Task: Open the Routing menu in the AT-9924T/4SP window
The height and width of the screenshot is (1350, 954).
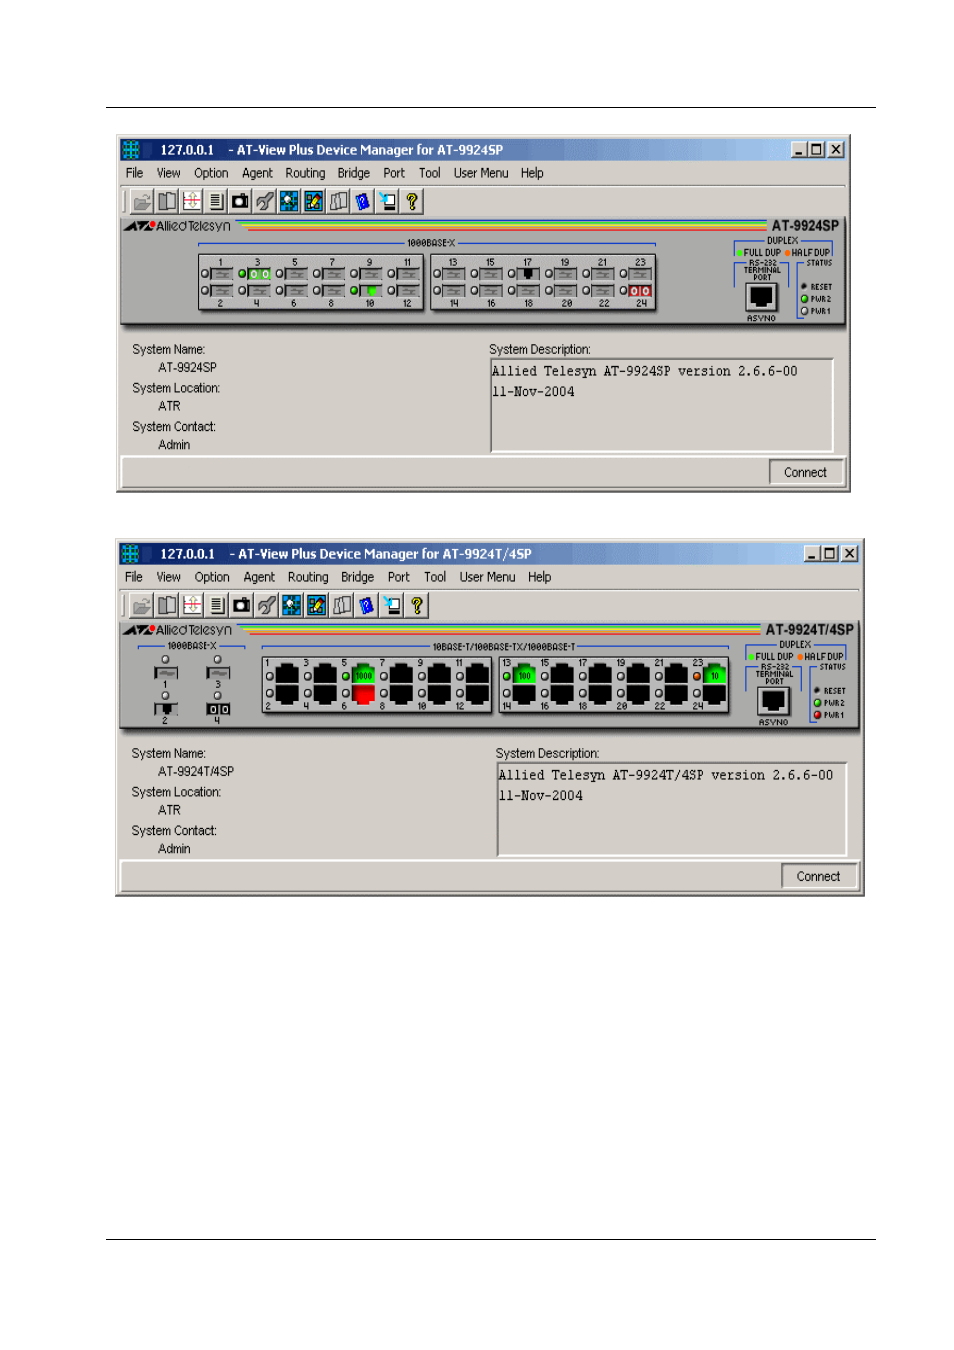Action: [308, 577]
